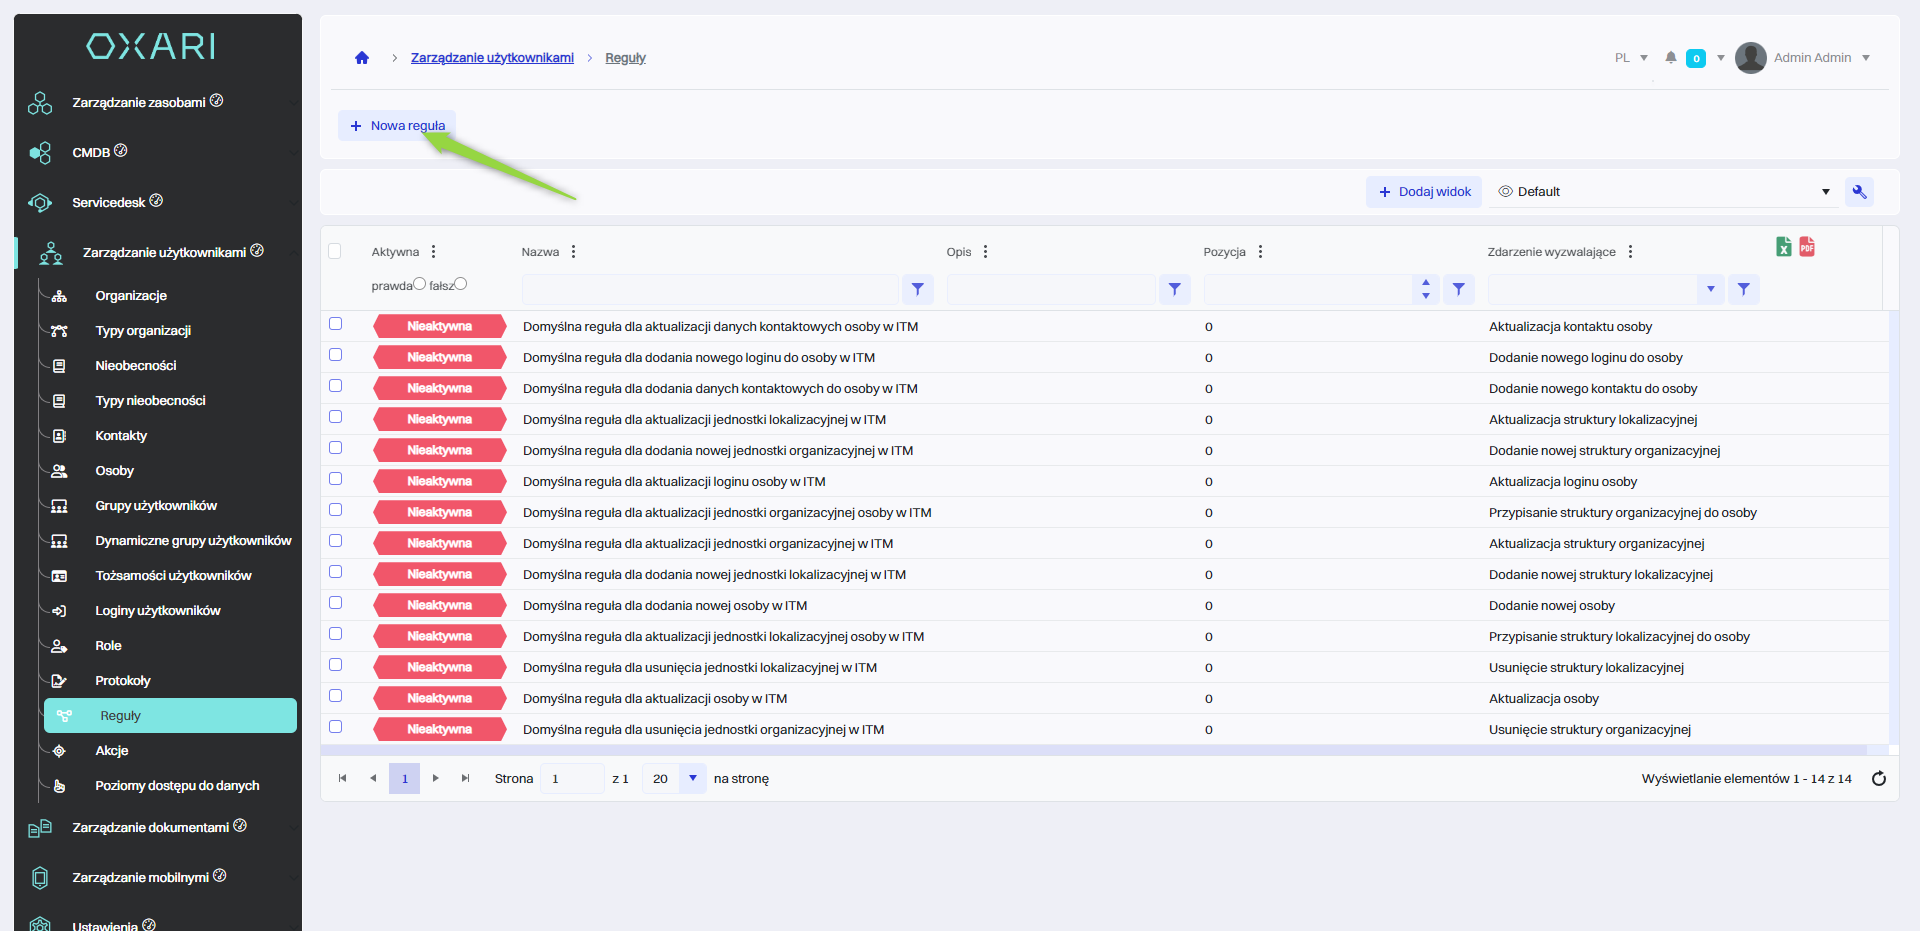Click the Dodaj widok button

[x=1424, y=192]
